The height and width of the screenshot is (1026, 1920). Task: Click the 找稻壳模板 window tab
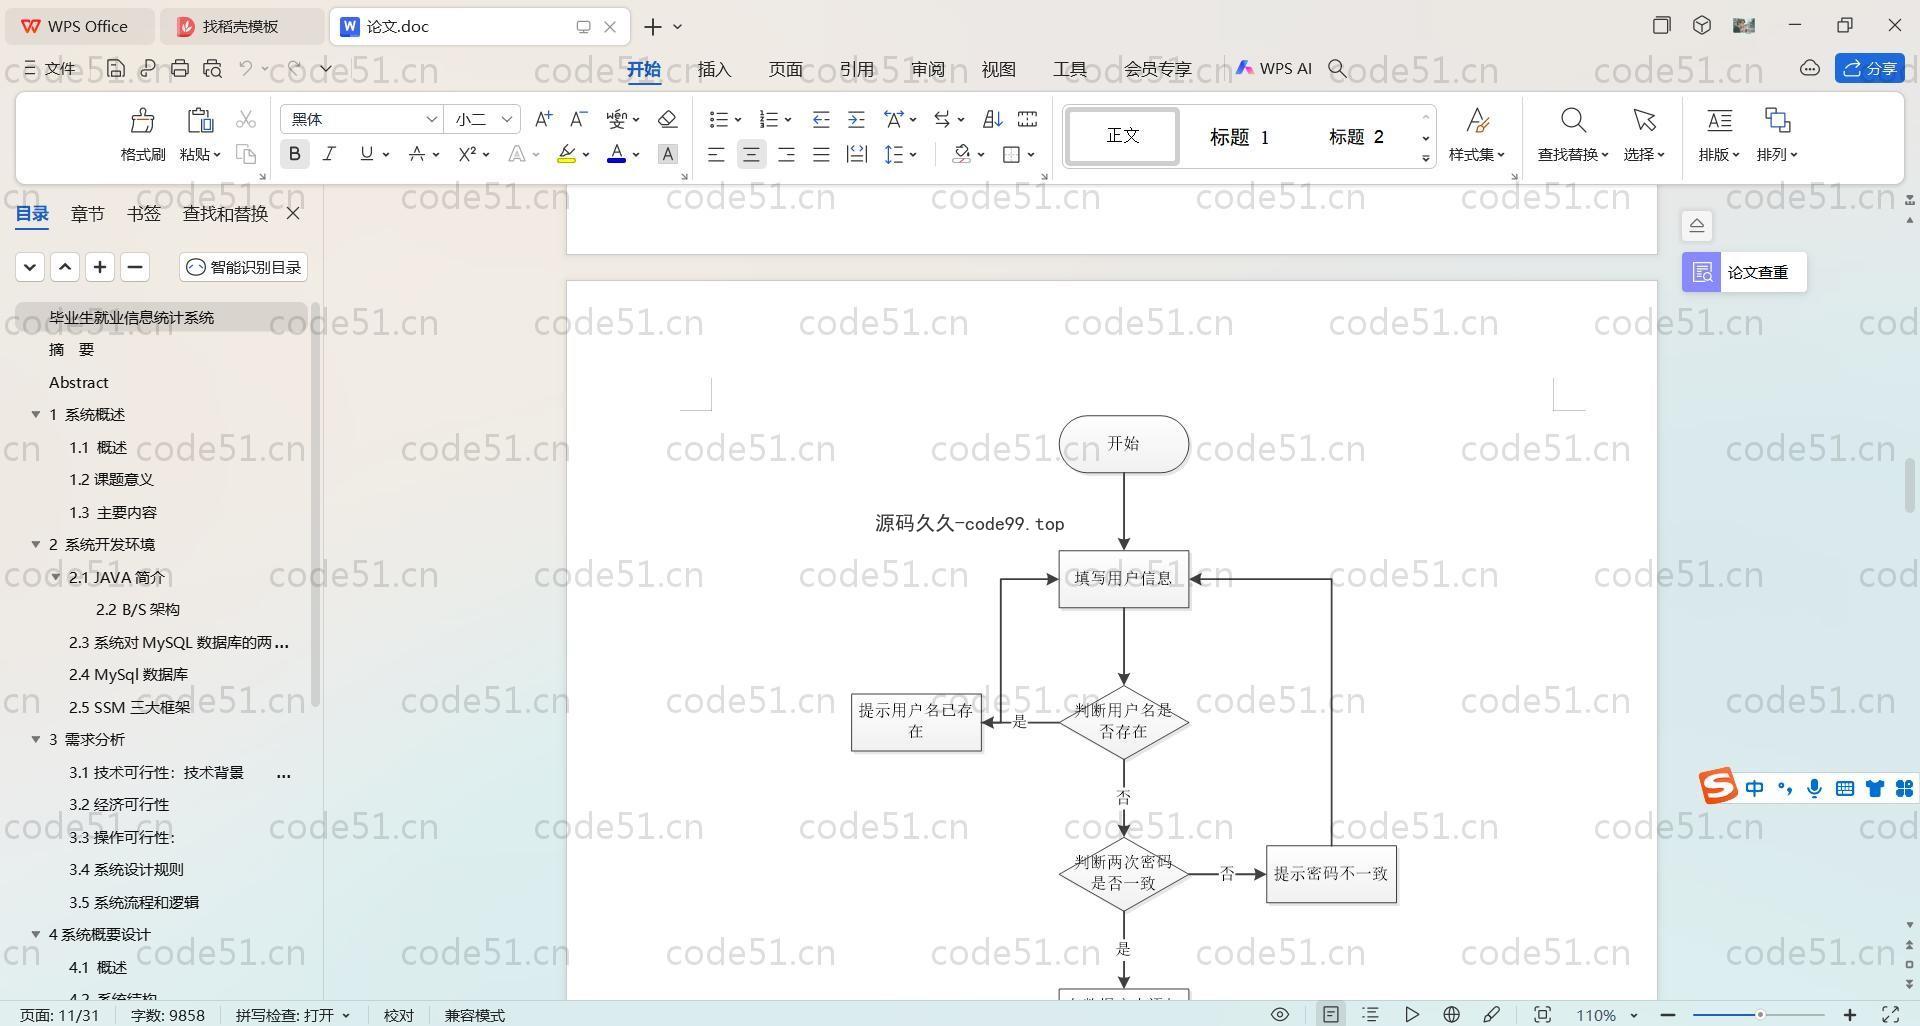[241, 26]
